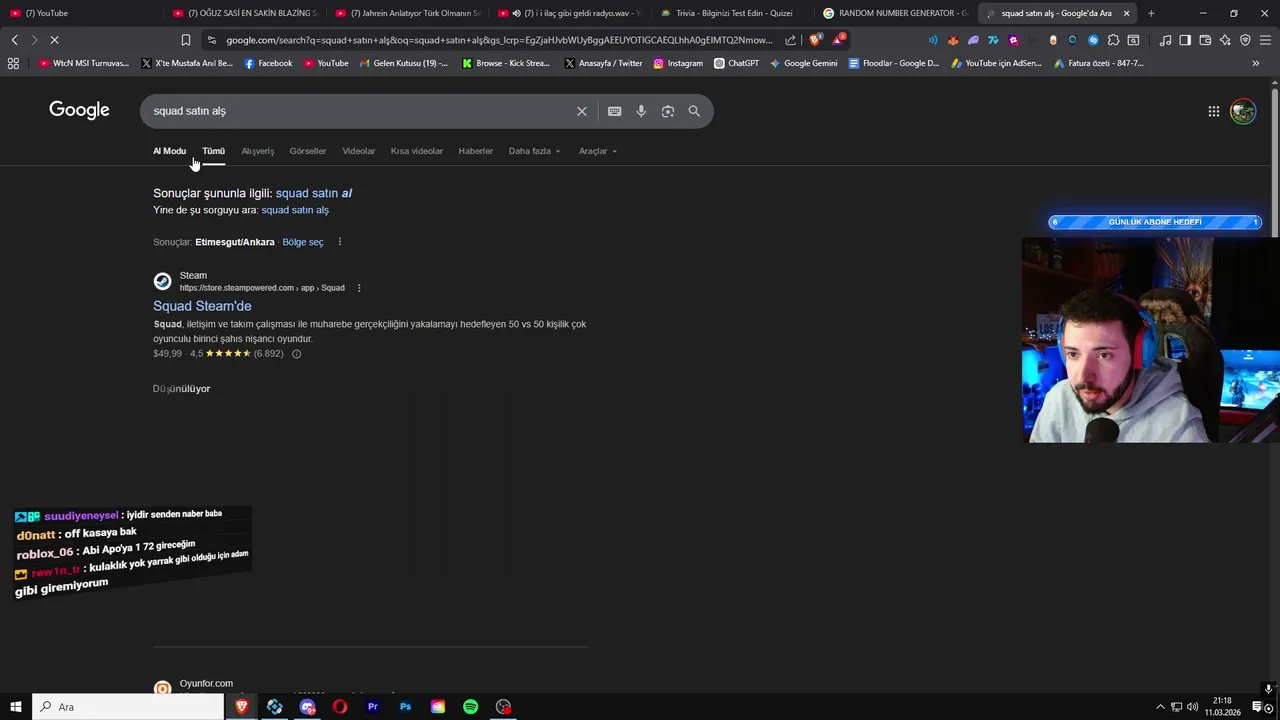The height and width of the screenshot is (720, 1280).
Task: Go to the Google logo homepage
Action: pyautogui.click(x=79, y=110)
